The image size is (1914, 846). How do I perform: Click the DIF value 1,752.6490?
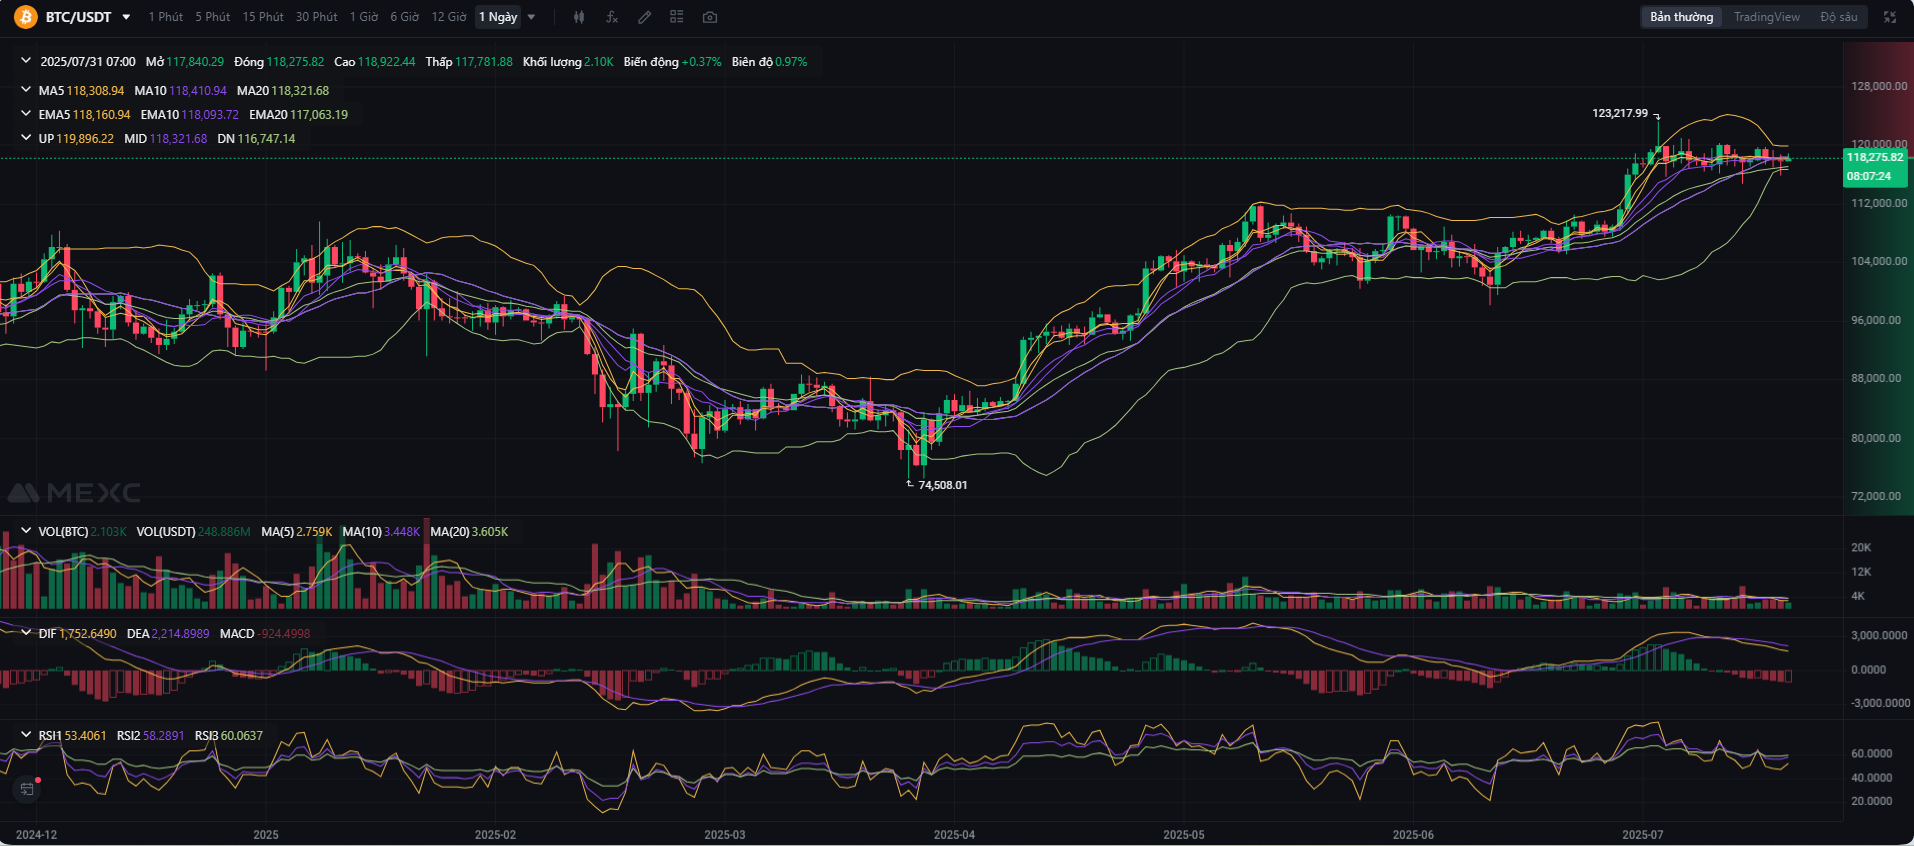point(88,633)
